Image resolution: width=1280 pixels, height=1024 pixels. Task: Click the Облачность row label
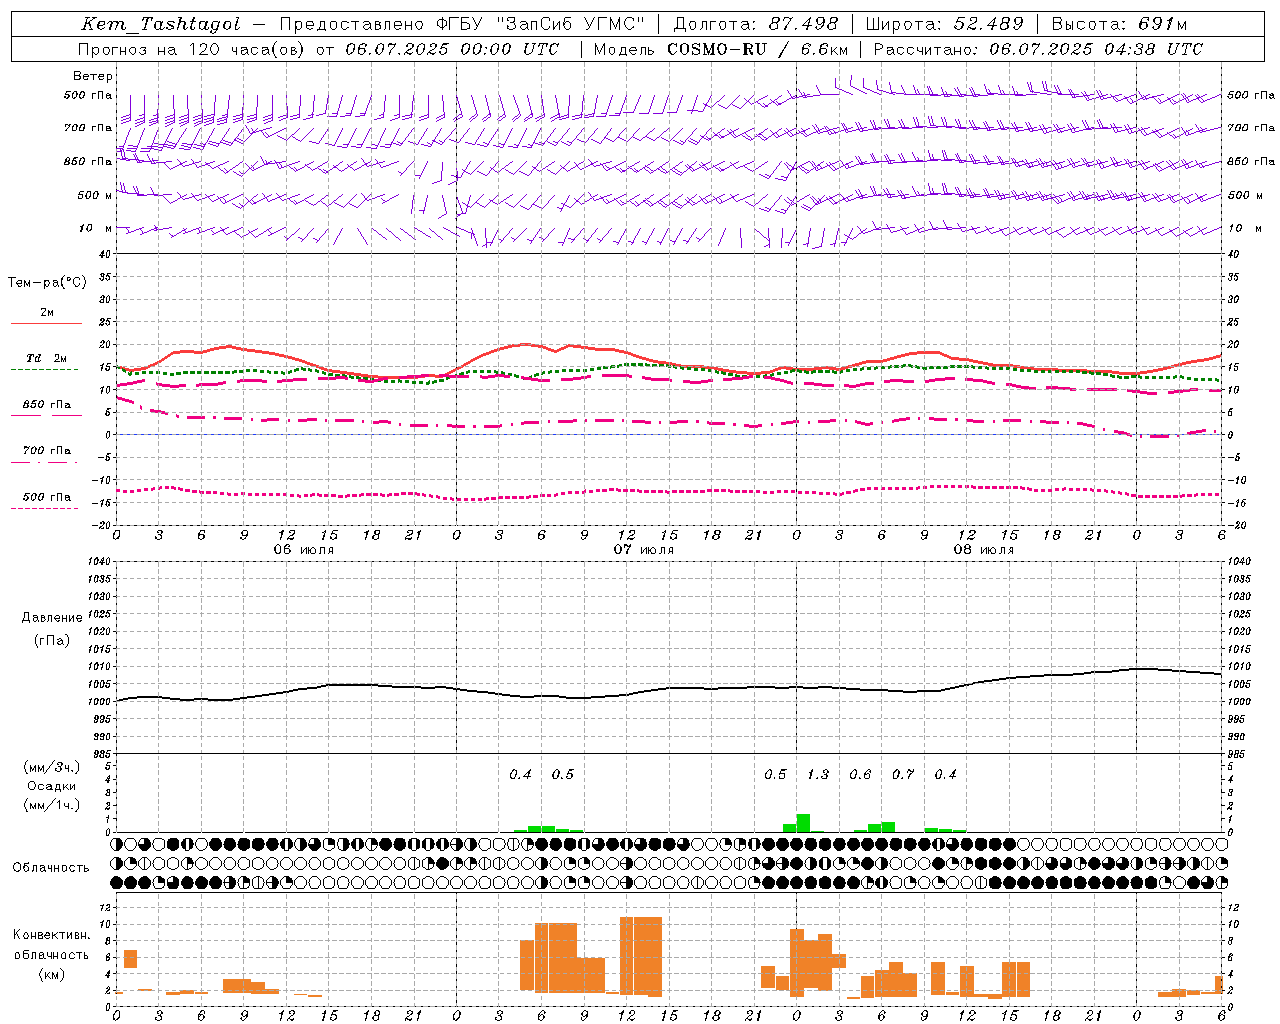tap(51, 868)
